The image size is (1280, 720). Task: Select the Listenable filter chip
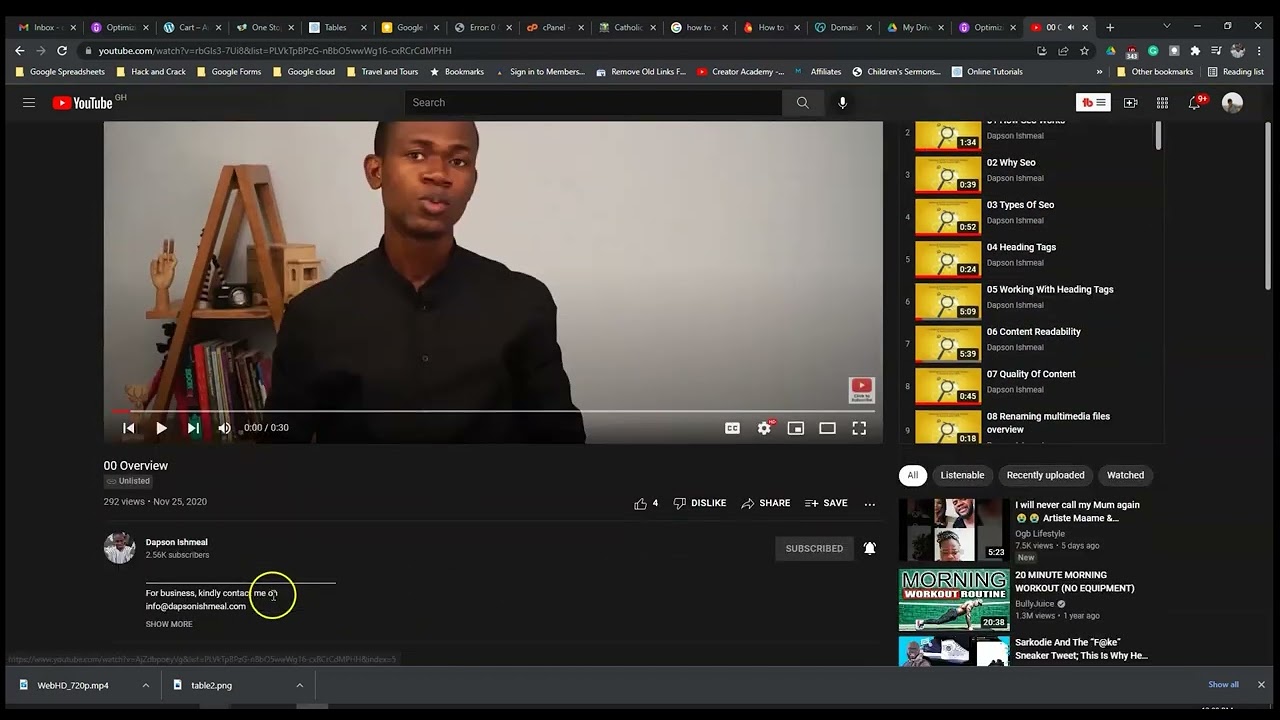coord(962,475)
